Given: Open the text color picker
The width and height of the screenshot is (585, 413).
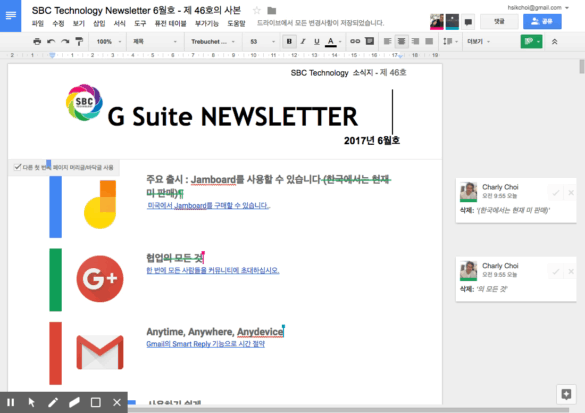Looking at the screenshot, I should (x=334, y=41).
